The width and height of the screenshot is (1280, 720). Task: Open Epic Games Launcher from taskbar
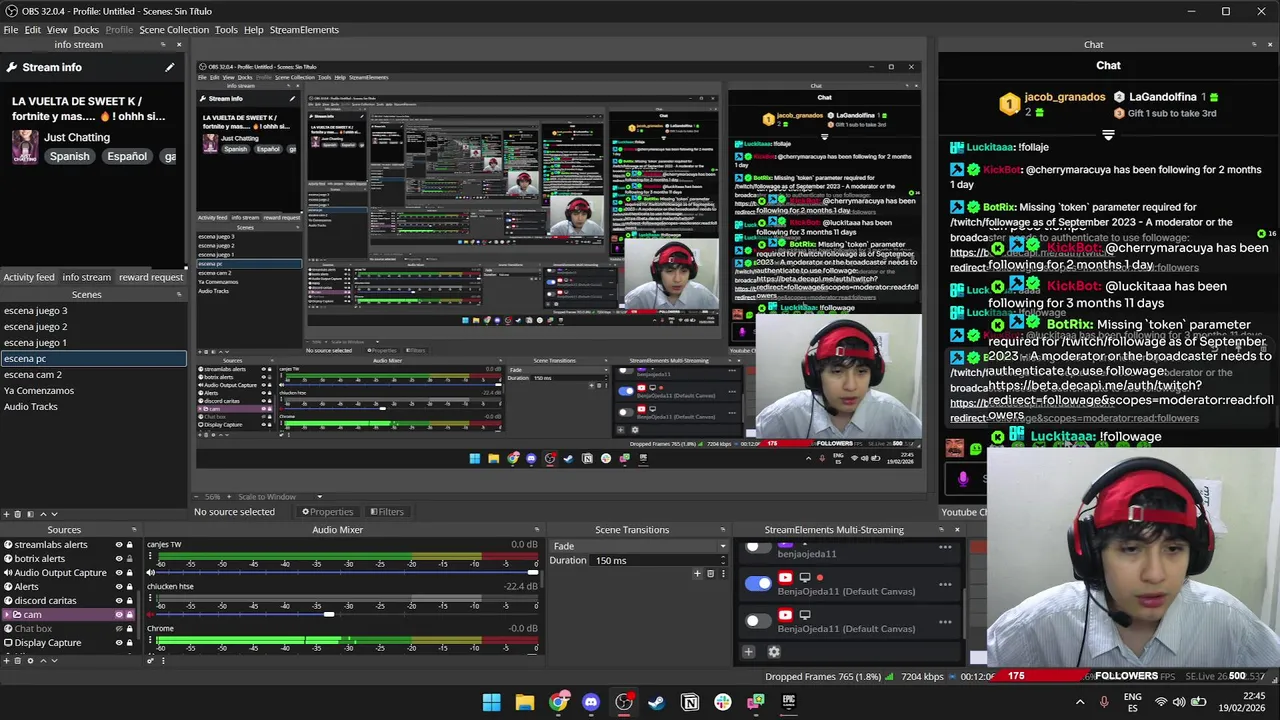point(789,702)
